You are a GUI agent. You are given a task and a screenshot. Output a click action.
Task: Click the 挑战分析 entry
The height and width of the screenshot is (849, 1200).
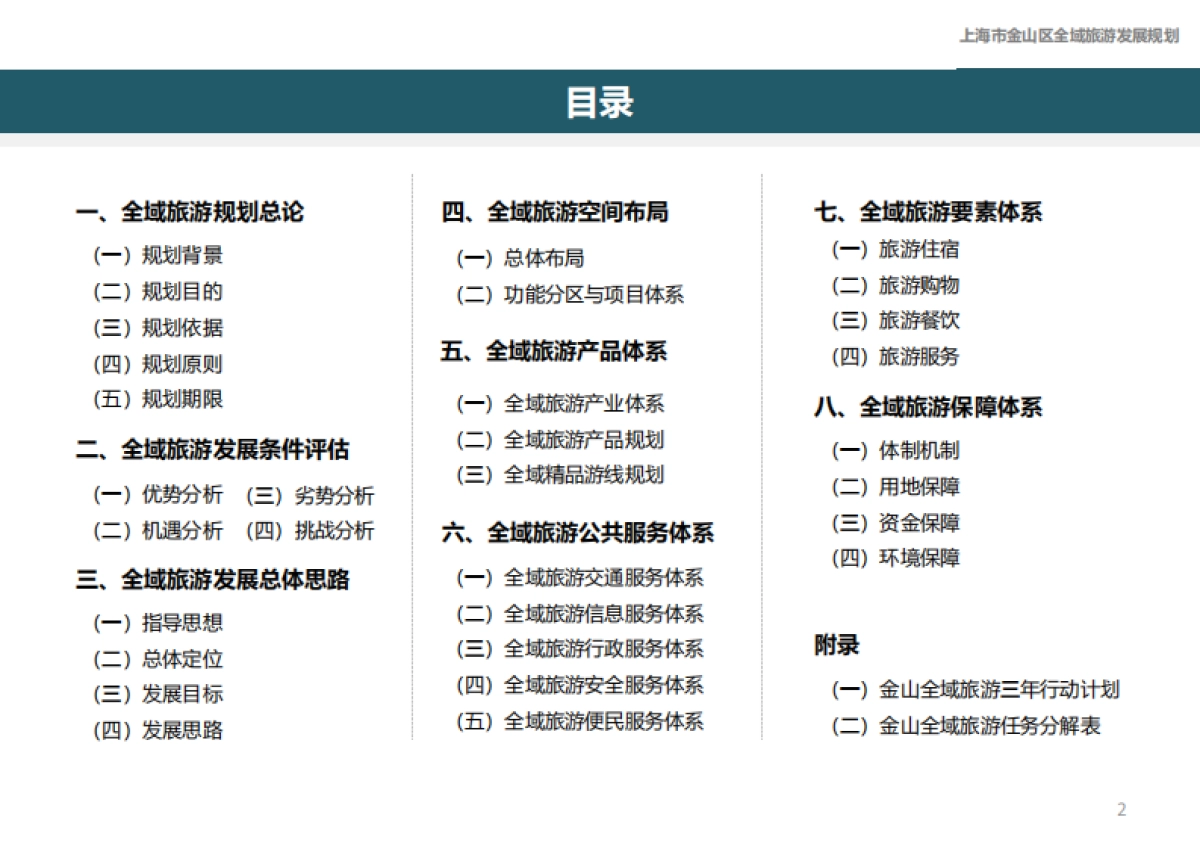pyautogui.click(x=334, y=531)
